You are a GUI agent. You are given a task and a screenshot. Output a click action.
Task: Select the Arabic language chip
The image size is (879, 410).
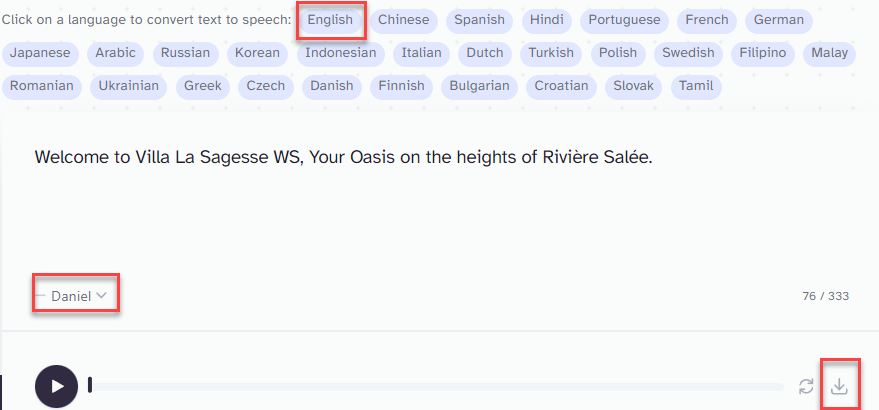(115, 53)
